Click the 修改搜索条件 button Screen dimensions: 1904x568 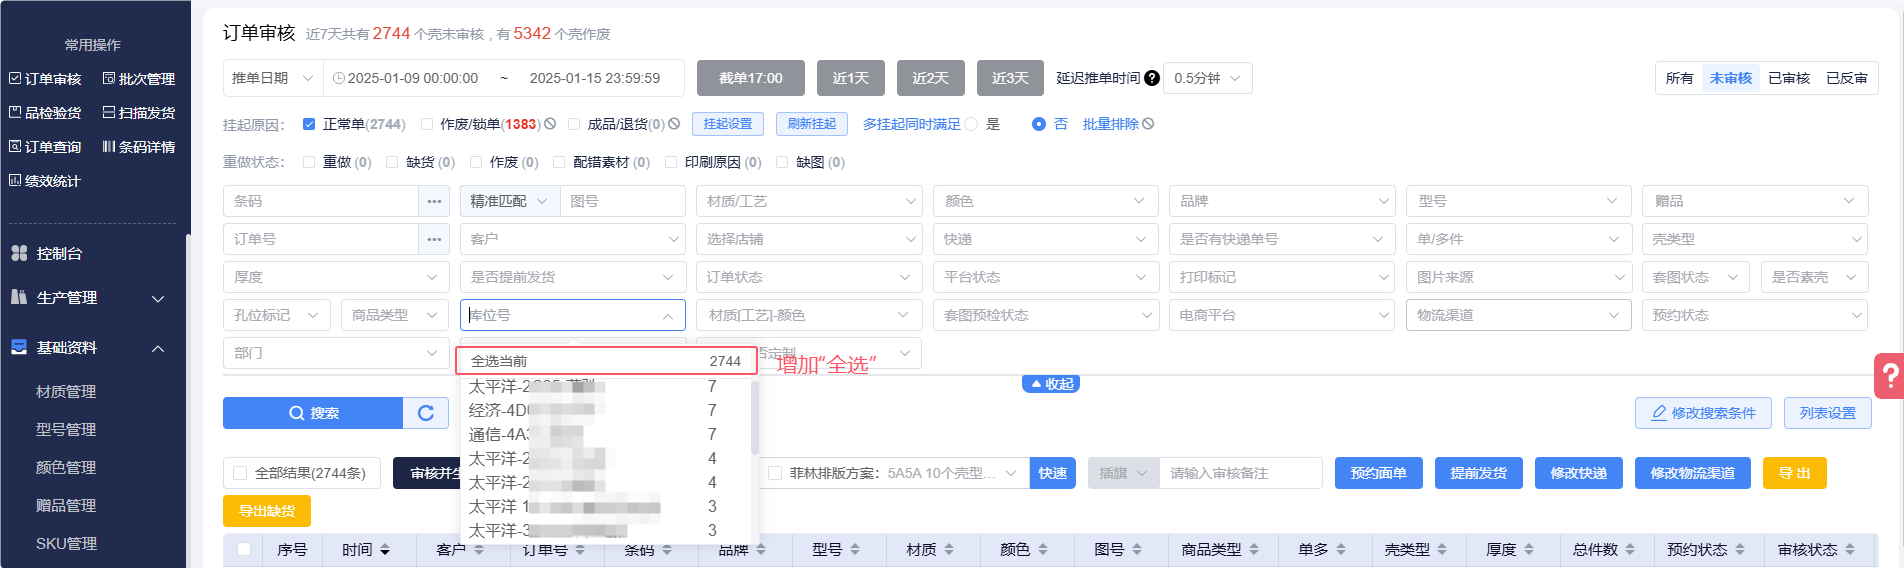[x=1703, y=413]
